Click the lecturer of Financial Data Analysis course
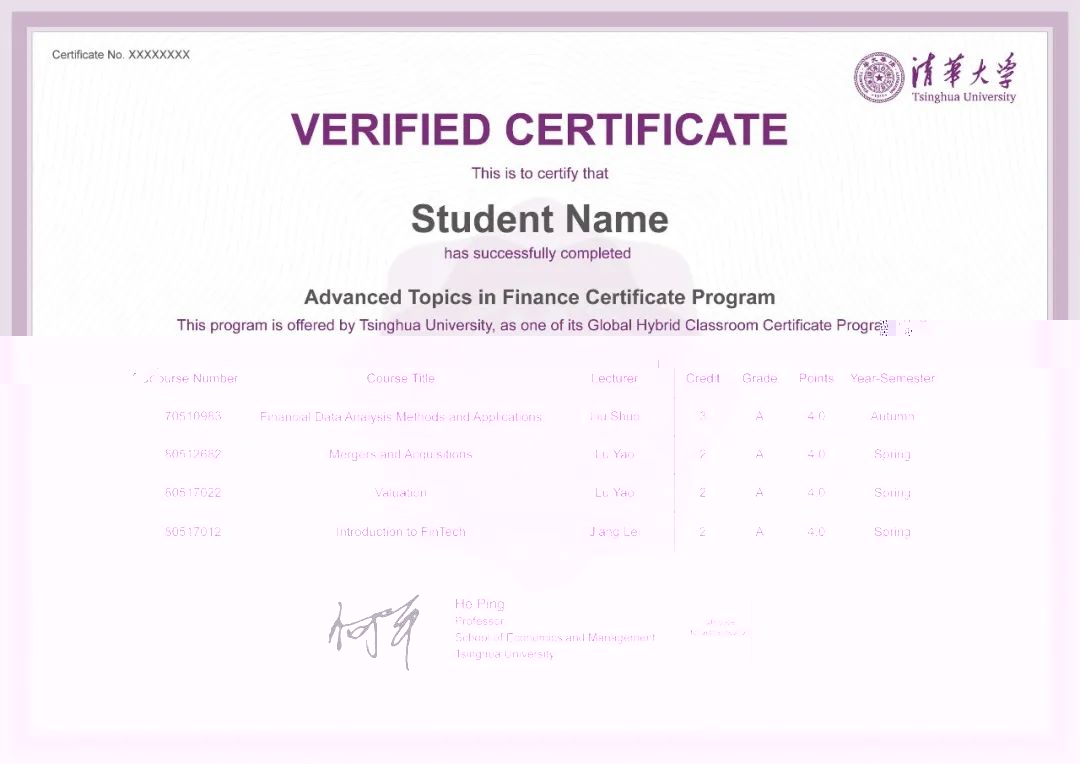This screenshot has height=764, width=1080. click(x=614, y=416)
